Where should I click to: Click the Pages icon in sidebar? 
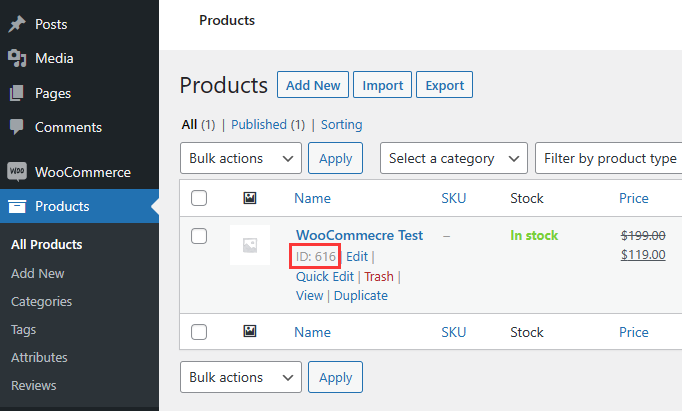click(x=17, y=93)
